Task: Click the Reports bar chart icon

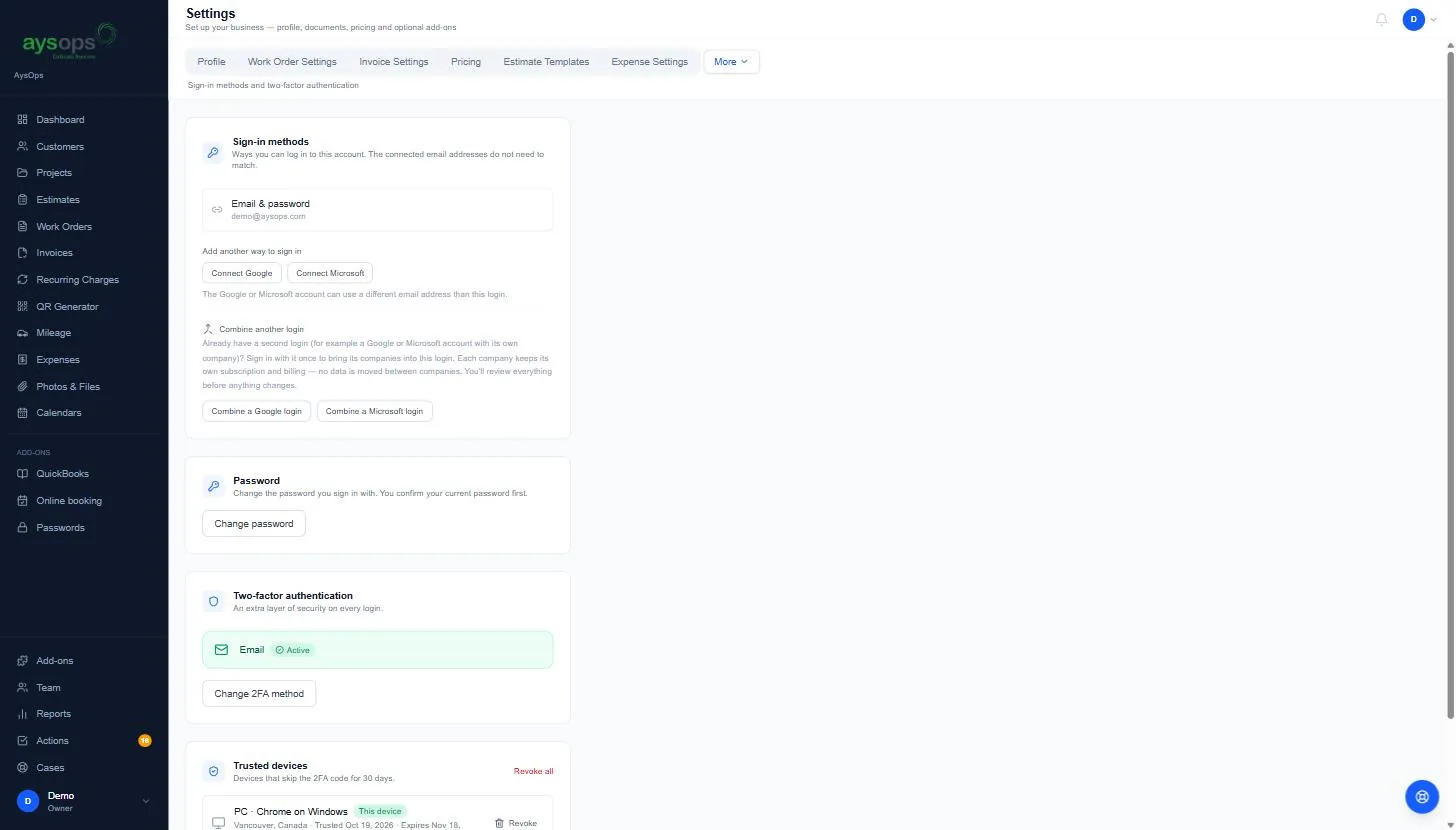Action: pyautogui.click(x=22, y=714)
